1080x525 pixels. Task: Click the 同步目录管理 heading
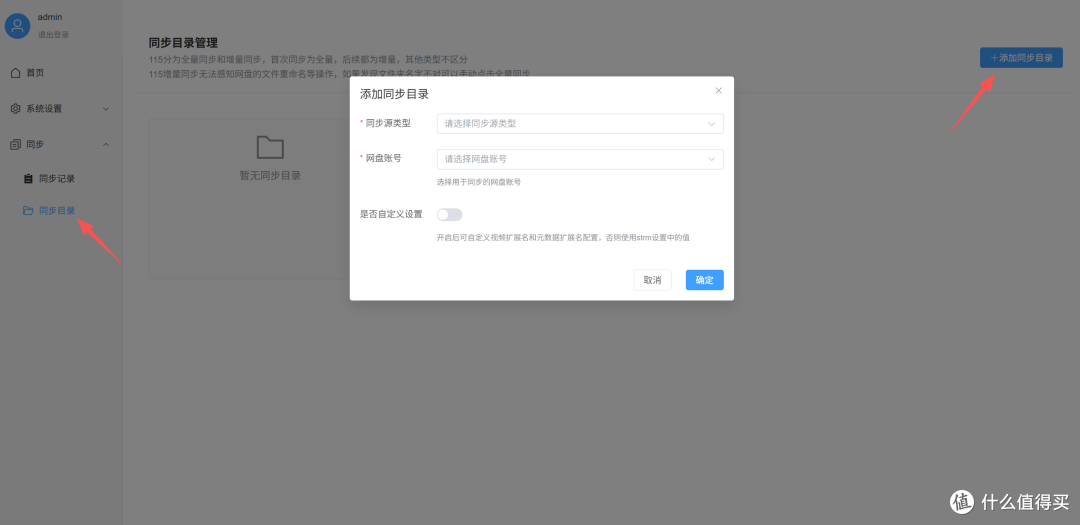[x=183, y=43]
